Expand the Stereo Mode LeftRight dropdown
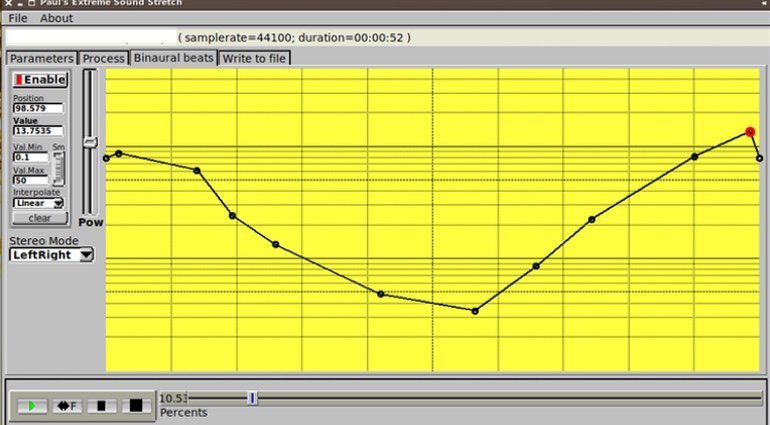 pos(51,255)
